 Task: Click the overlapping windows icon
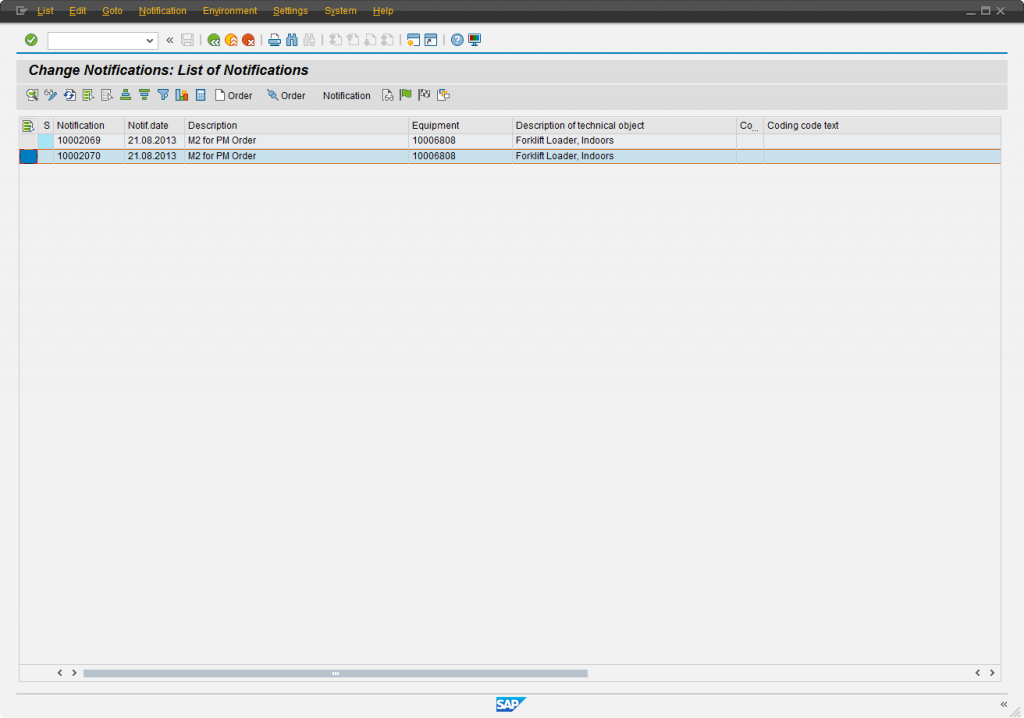click(x=443, y=95)
